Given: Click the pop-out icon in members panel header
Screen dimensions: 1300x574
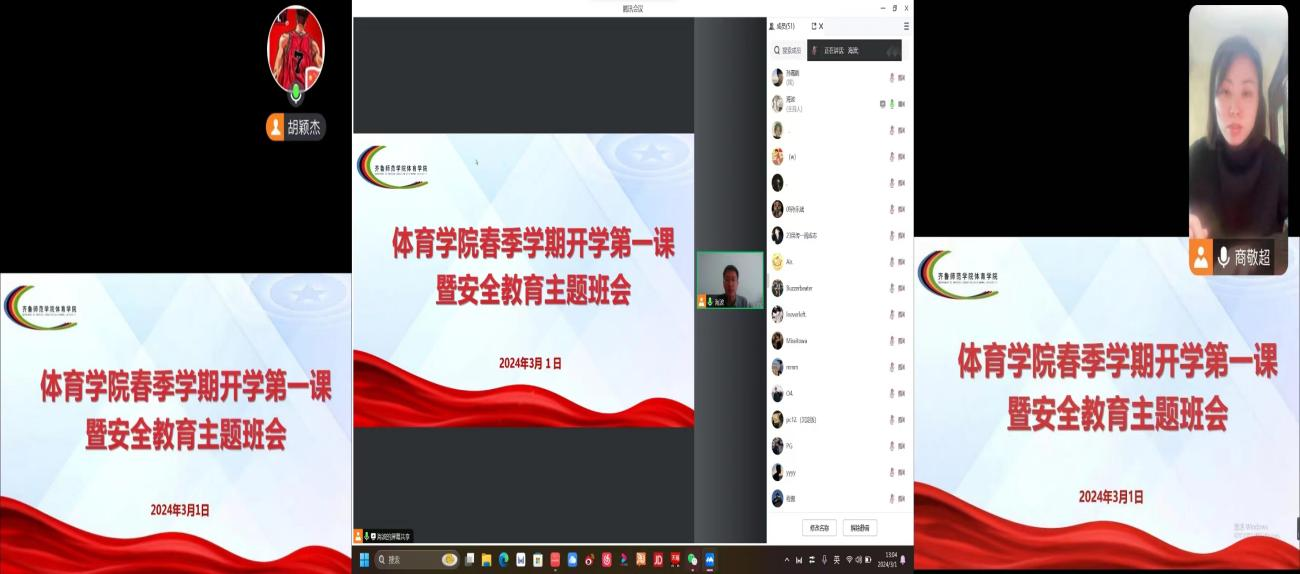Looking at the screenshot, I should pos(814,26).
